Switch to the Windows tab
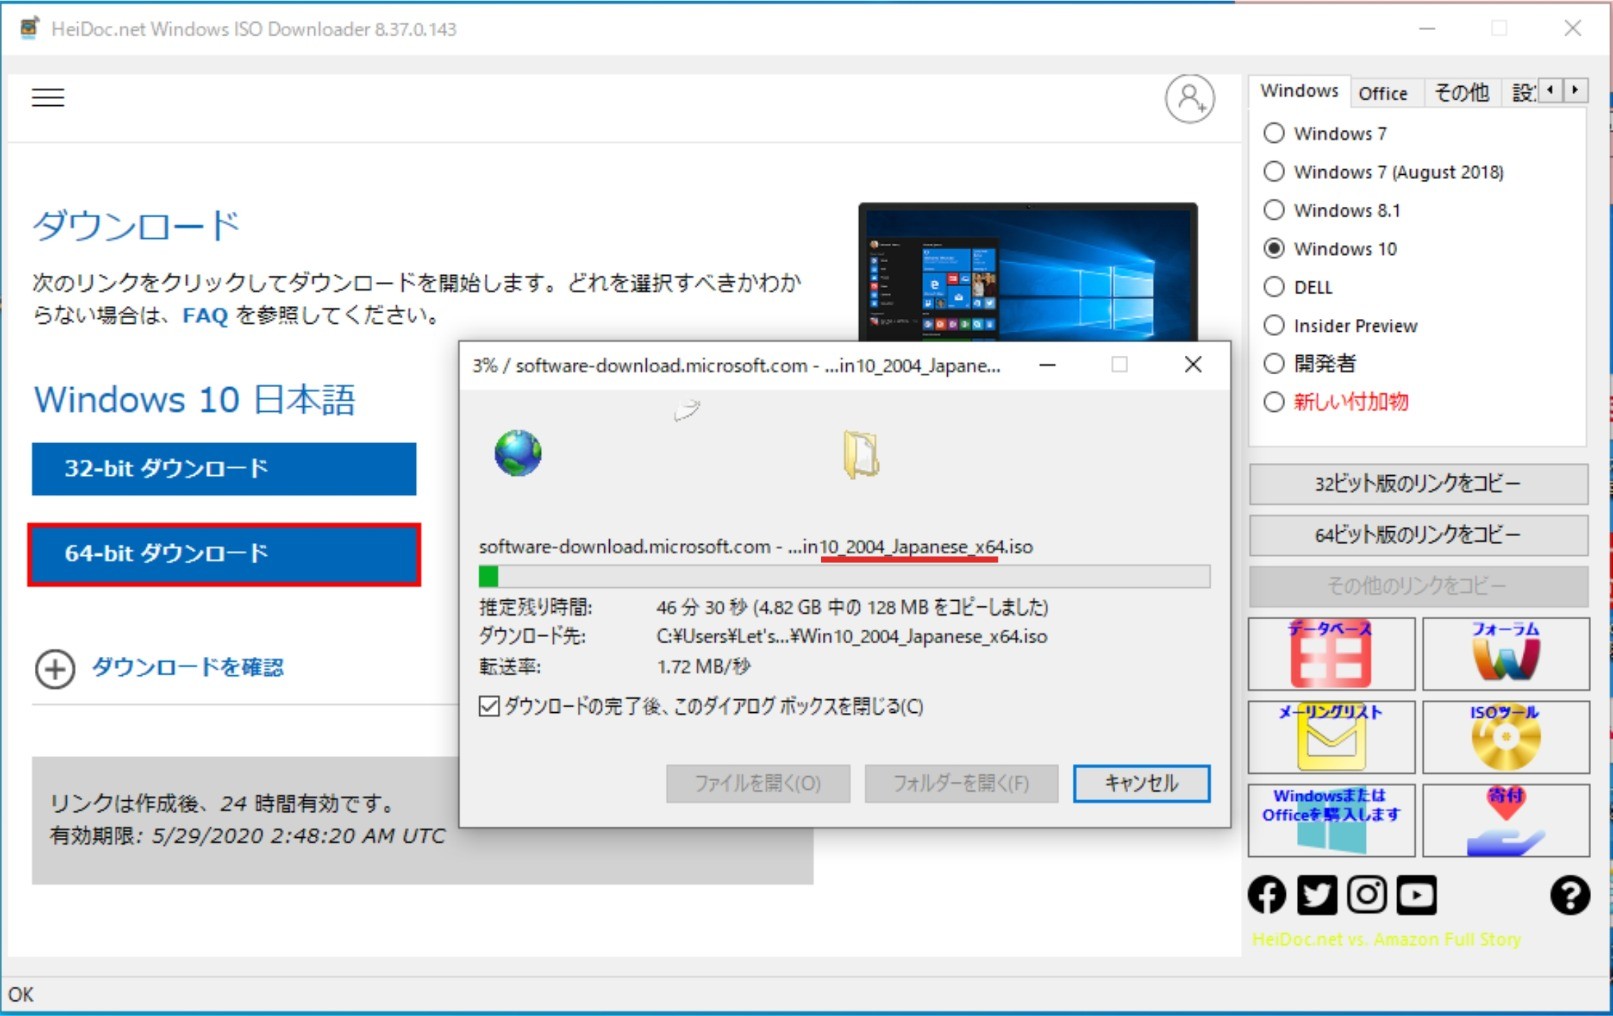 coord(1299,91)
